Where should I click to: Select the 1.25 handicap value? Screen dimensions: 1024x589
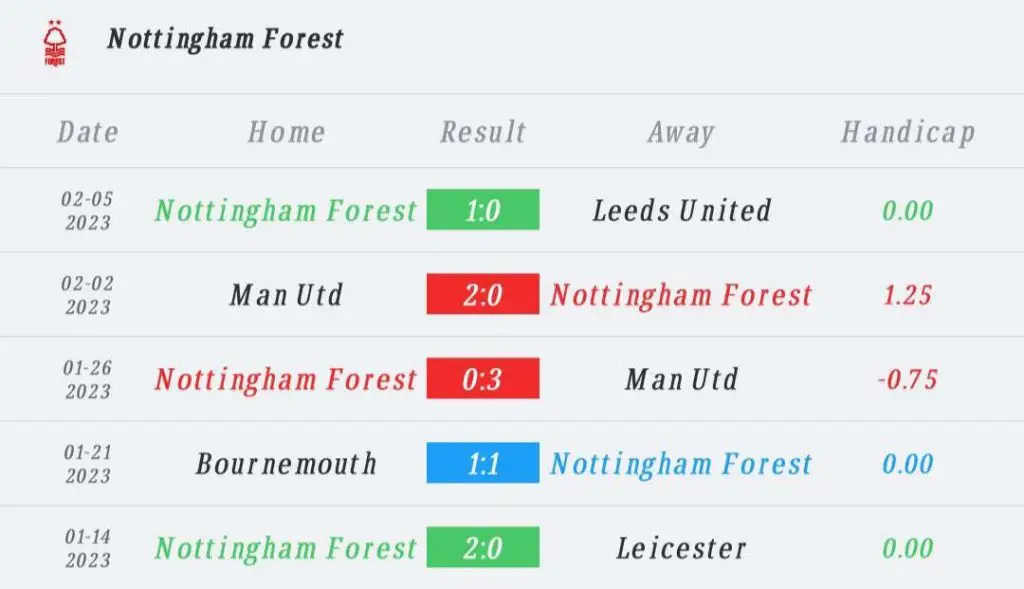[908, 294]
